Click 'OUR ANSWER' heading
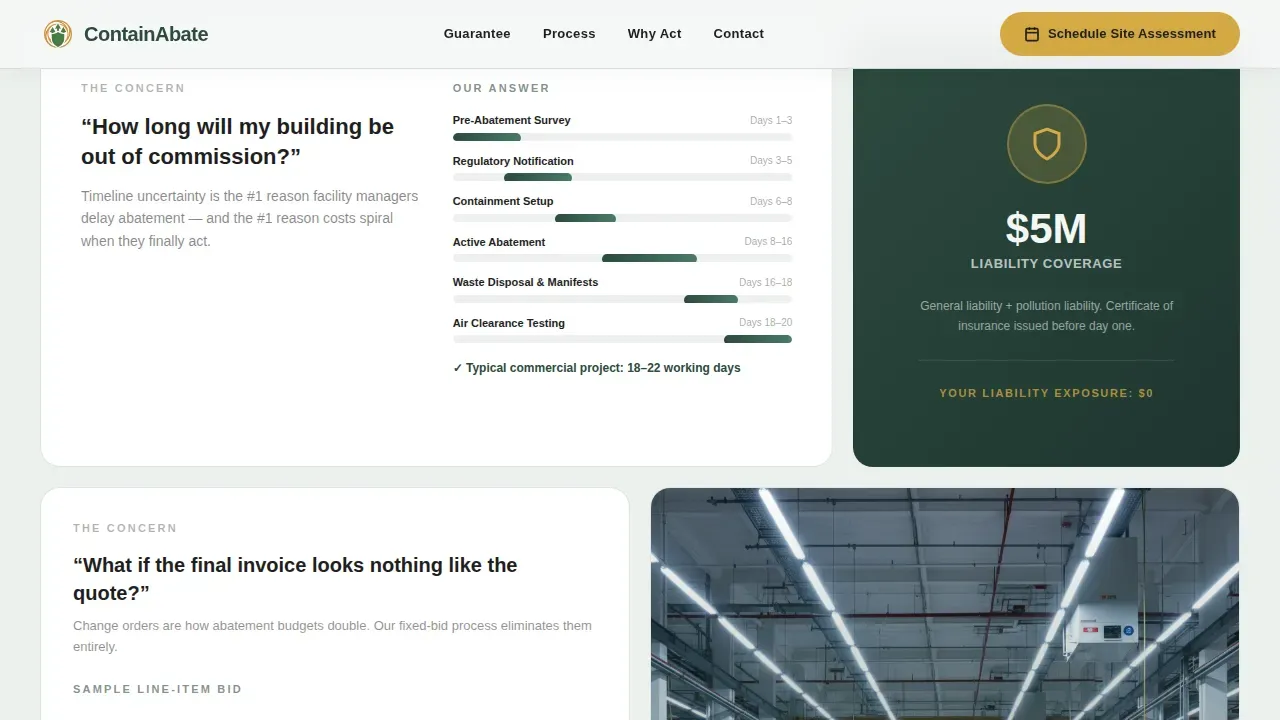 tap(501, 88)
